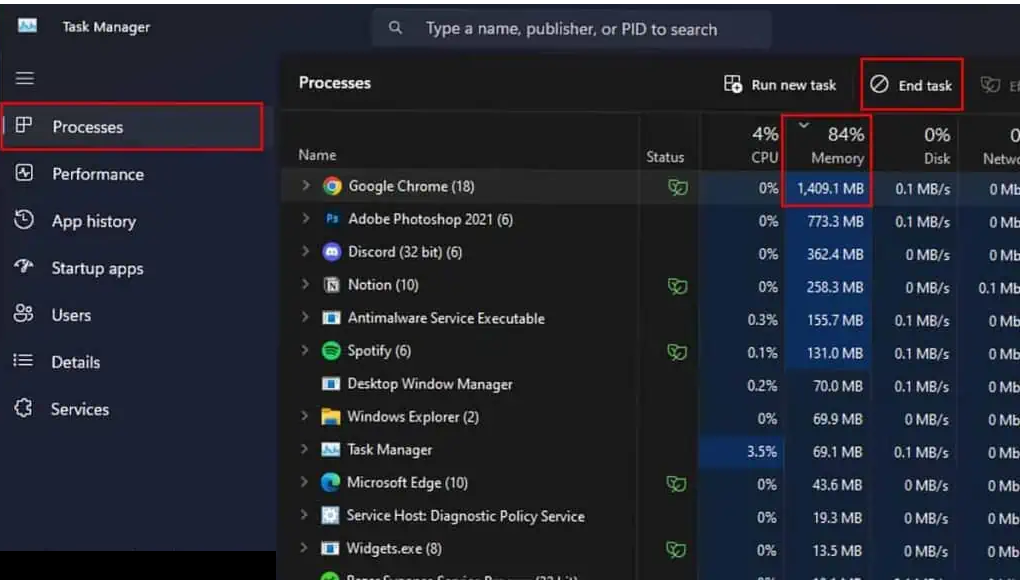Click the Desktop Window Manager icon
This screenshot has width=1020, height=580.
coord(331,384)
